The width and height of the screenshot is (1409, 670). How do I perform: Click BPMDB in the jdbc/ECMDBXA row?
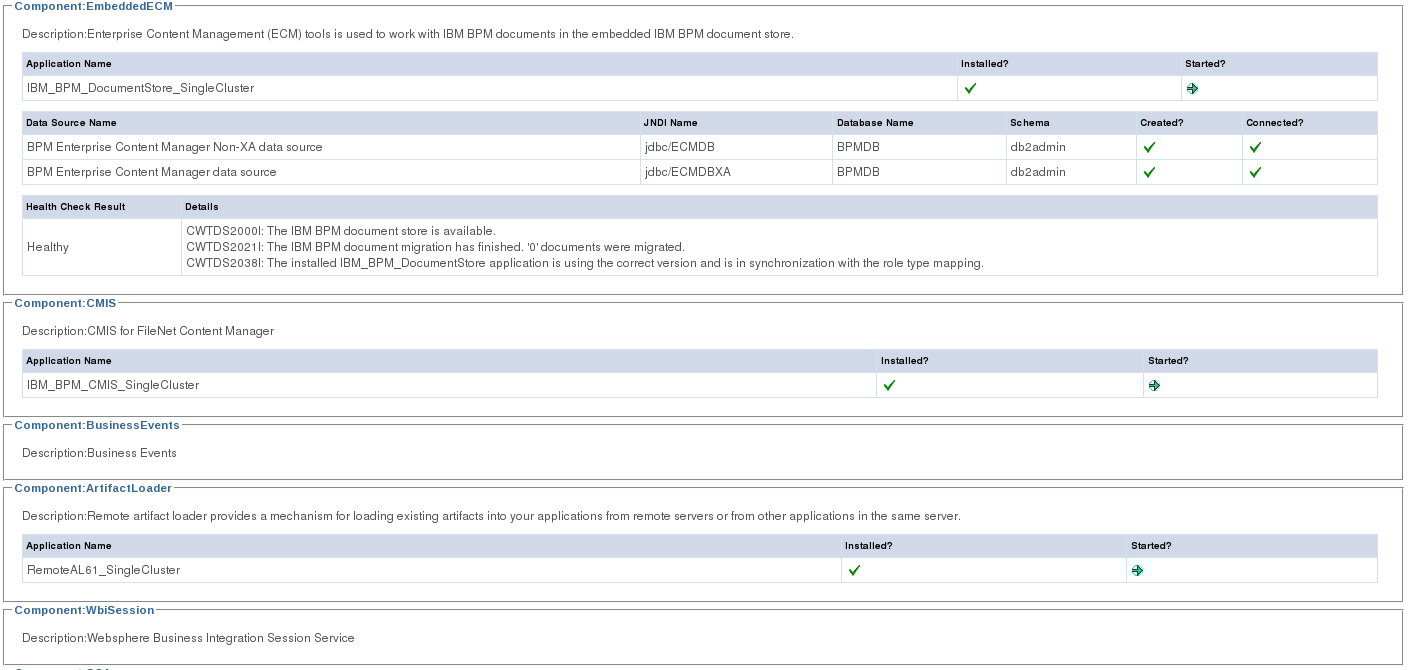[x=858, y=172]
